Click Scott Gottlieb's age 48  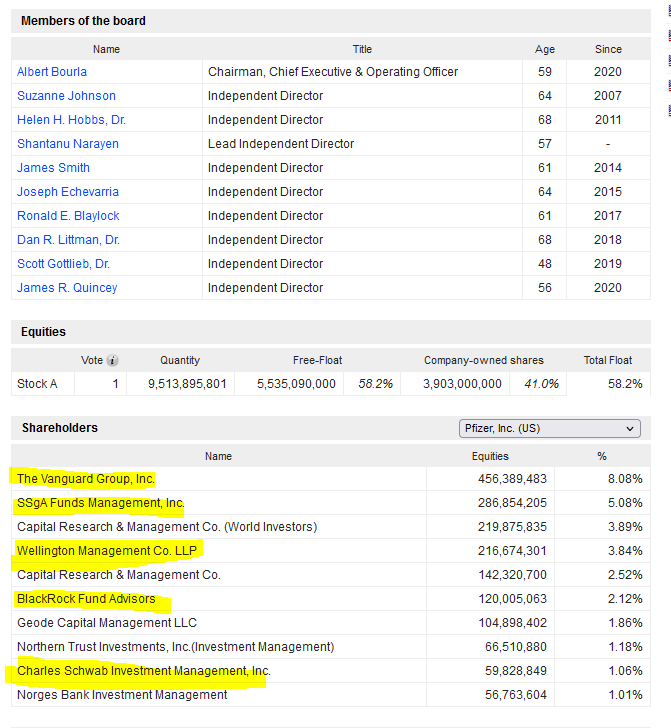545,264
